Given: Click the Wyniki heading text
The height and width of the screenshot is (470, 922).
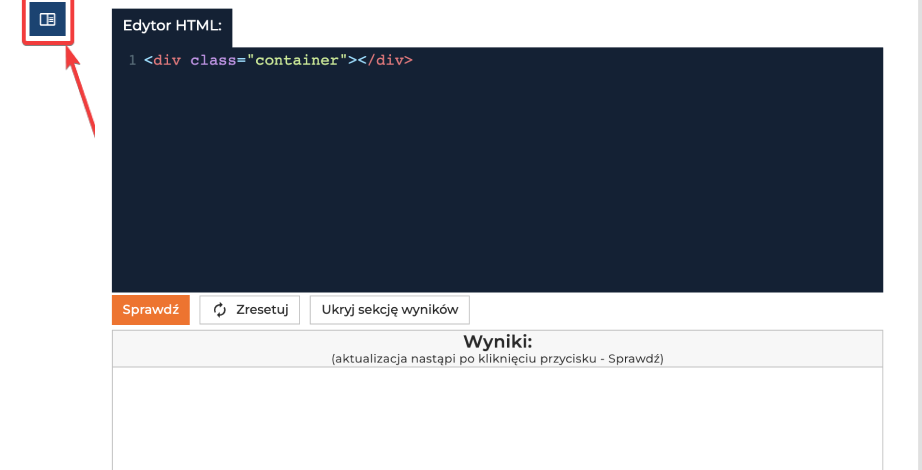Looking at the screenshot, I should pyautogui.click(x=497, y=341).
